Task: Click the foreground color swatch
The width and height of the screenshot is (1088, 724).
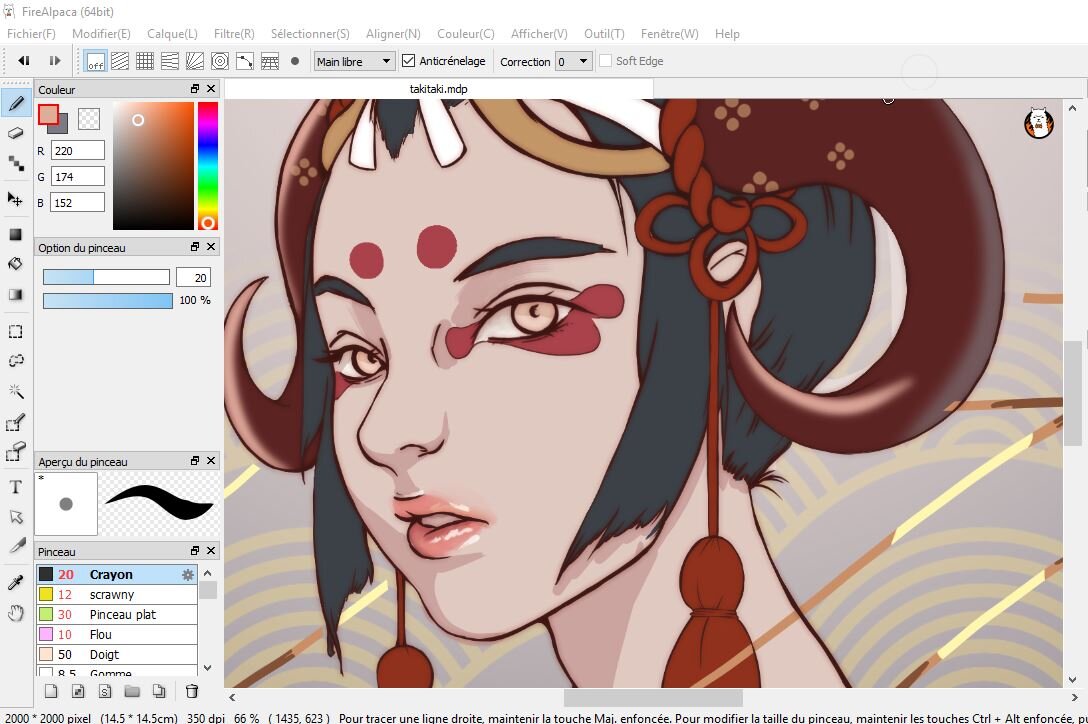Action: click(48, 115)
